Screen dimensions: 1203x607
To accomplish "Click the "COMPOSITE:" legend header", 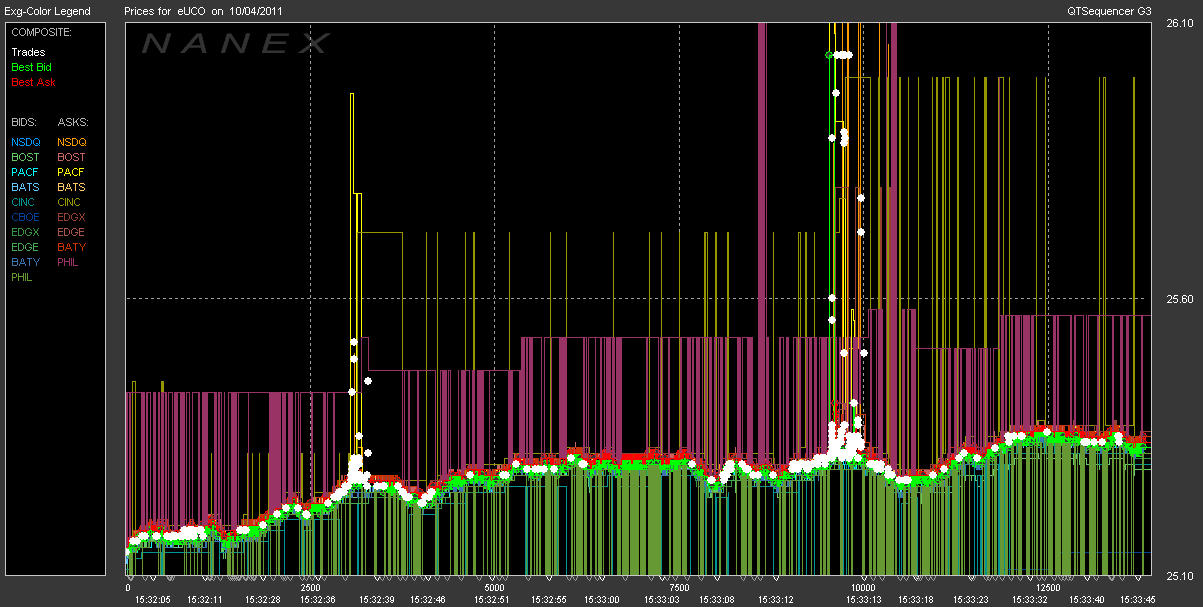I will tap(40, 32).
